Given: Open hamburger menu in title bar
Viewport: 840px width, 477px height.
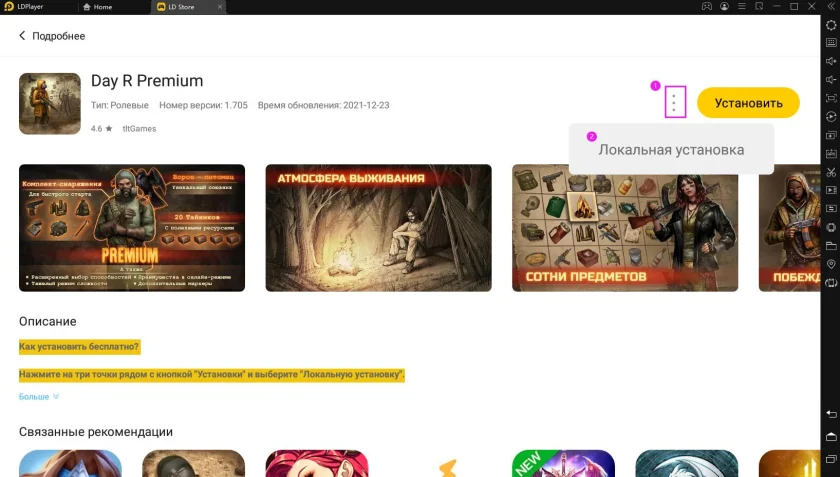Looking at the screenshot, I should pos(741,6).
